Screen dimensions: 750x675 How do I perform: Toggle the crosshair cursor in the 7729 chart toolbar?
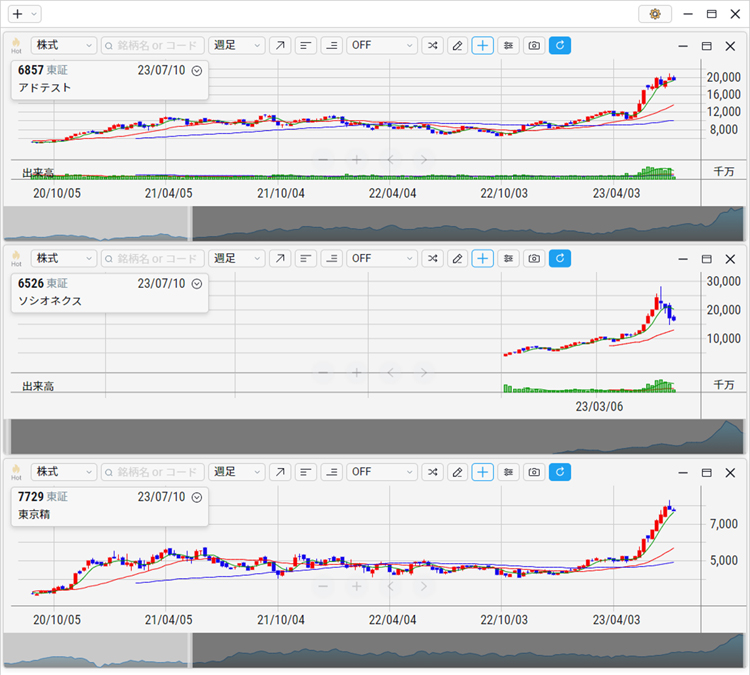483,472
